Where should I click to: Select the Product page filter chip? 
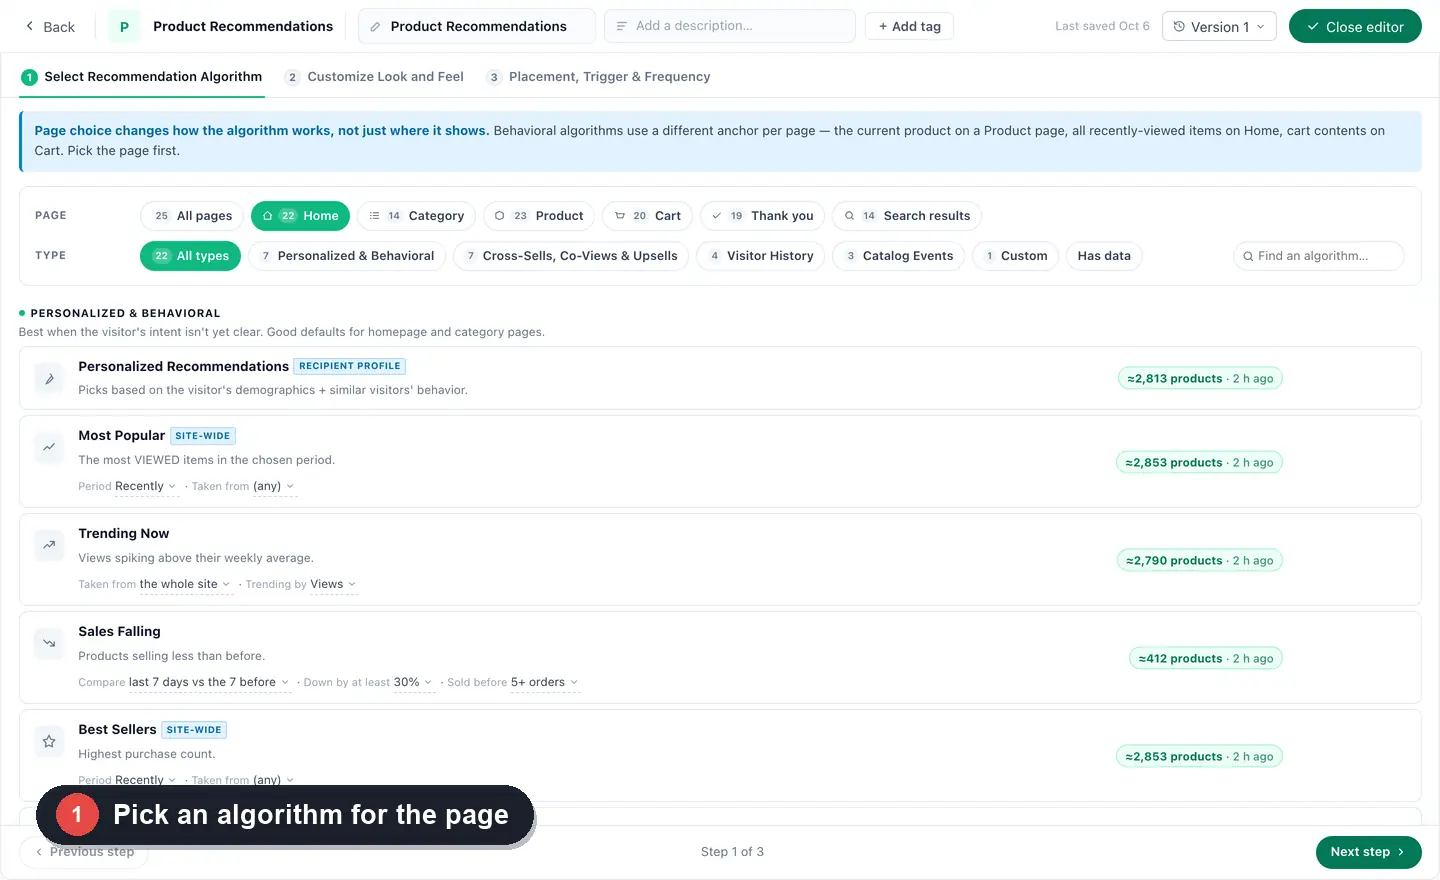point(539,216)
